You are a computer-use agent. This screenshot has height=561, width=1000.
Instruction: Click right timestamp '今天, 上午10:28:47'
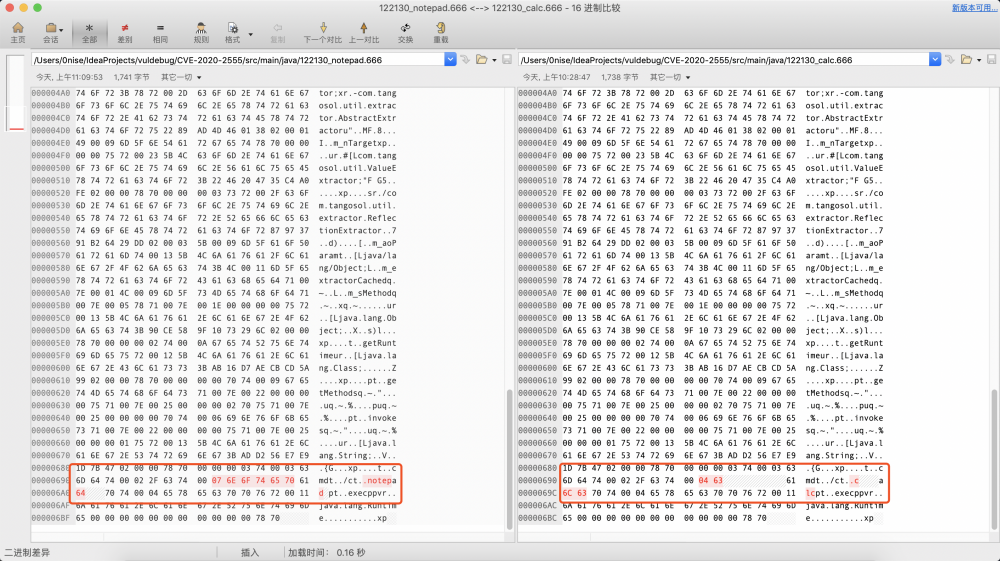tap(556, 77)
